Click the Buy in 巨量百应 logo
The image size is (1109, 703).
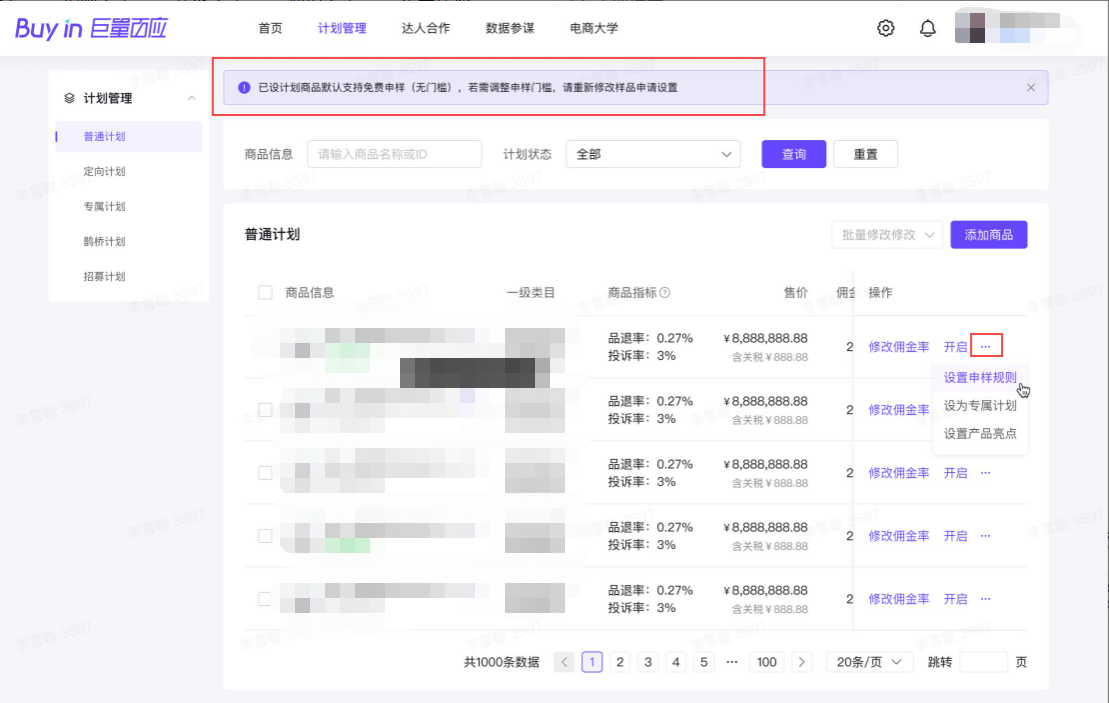pos(91,28)
